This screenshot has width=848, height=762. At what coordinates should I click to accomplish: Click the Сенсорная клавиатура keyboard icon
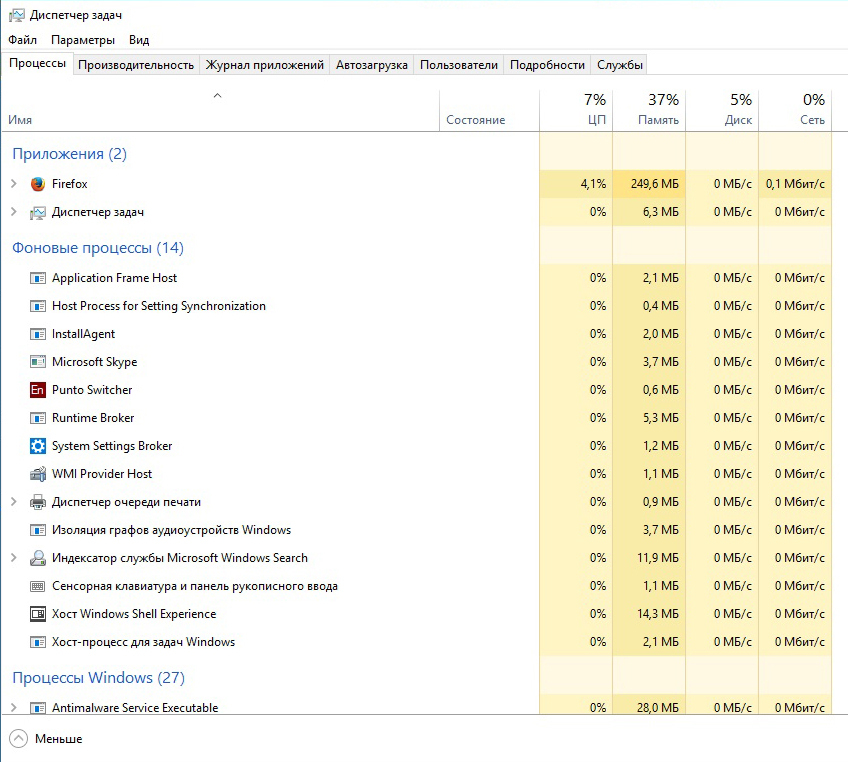(38, 586)
